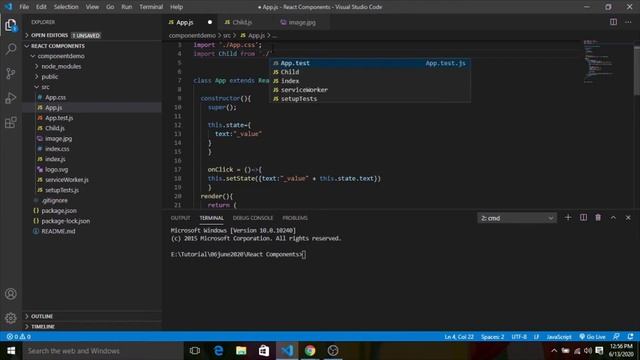Open OBS Studio from taskbar
Viewport: 640px width, 360px height.
point(333,351)
